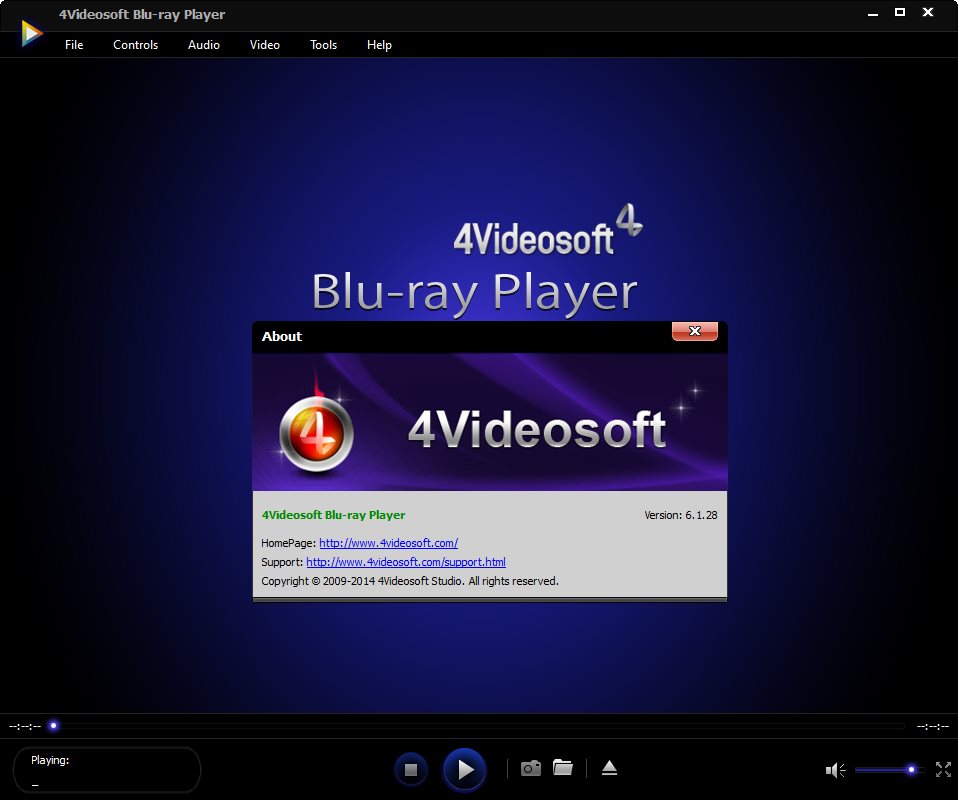Close the About dialog
Viewport: 958px width, 800px height.
pos(695,331)
